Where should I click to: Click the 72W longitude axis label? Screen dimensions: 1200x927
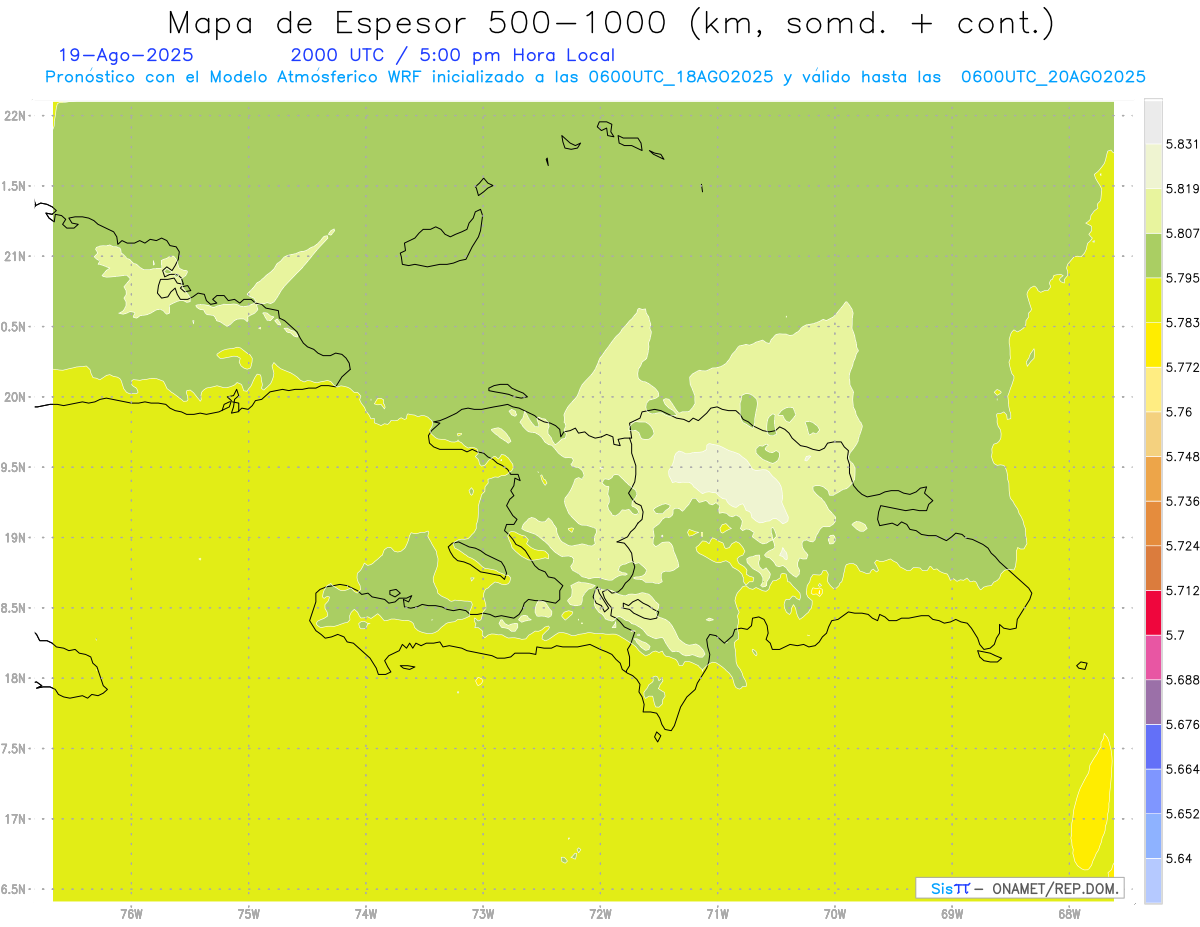coord(600,913)
